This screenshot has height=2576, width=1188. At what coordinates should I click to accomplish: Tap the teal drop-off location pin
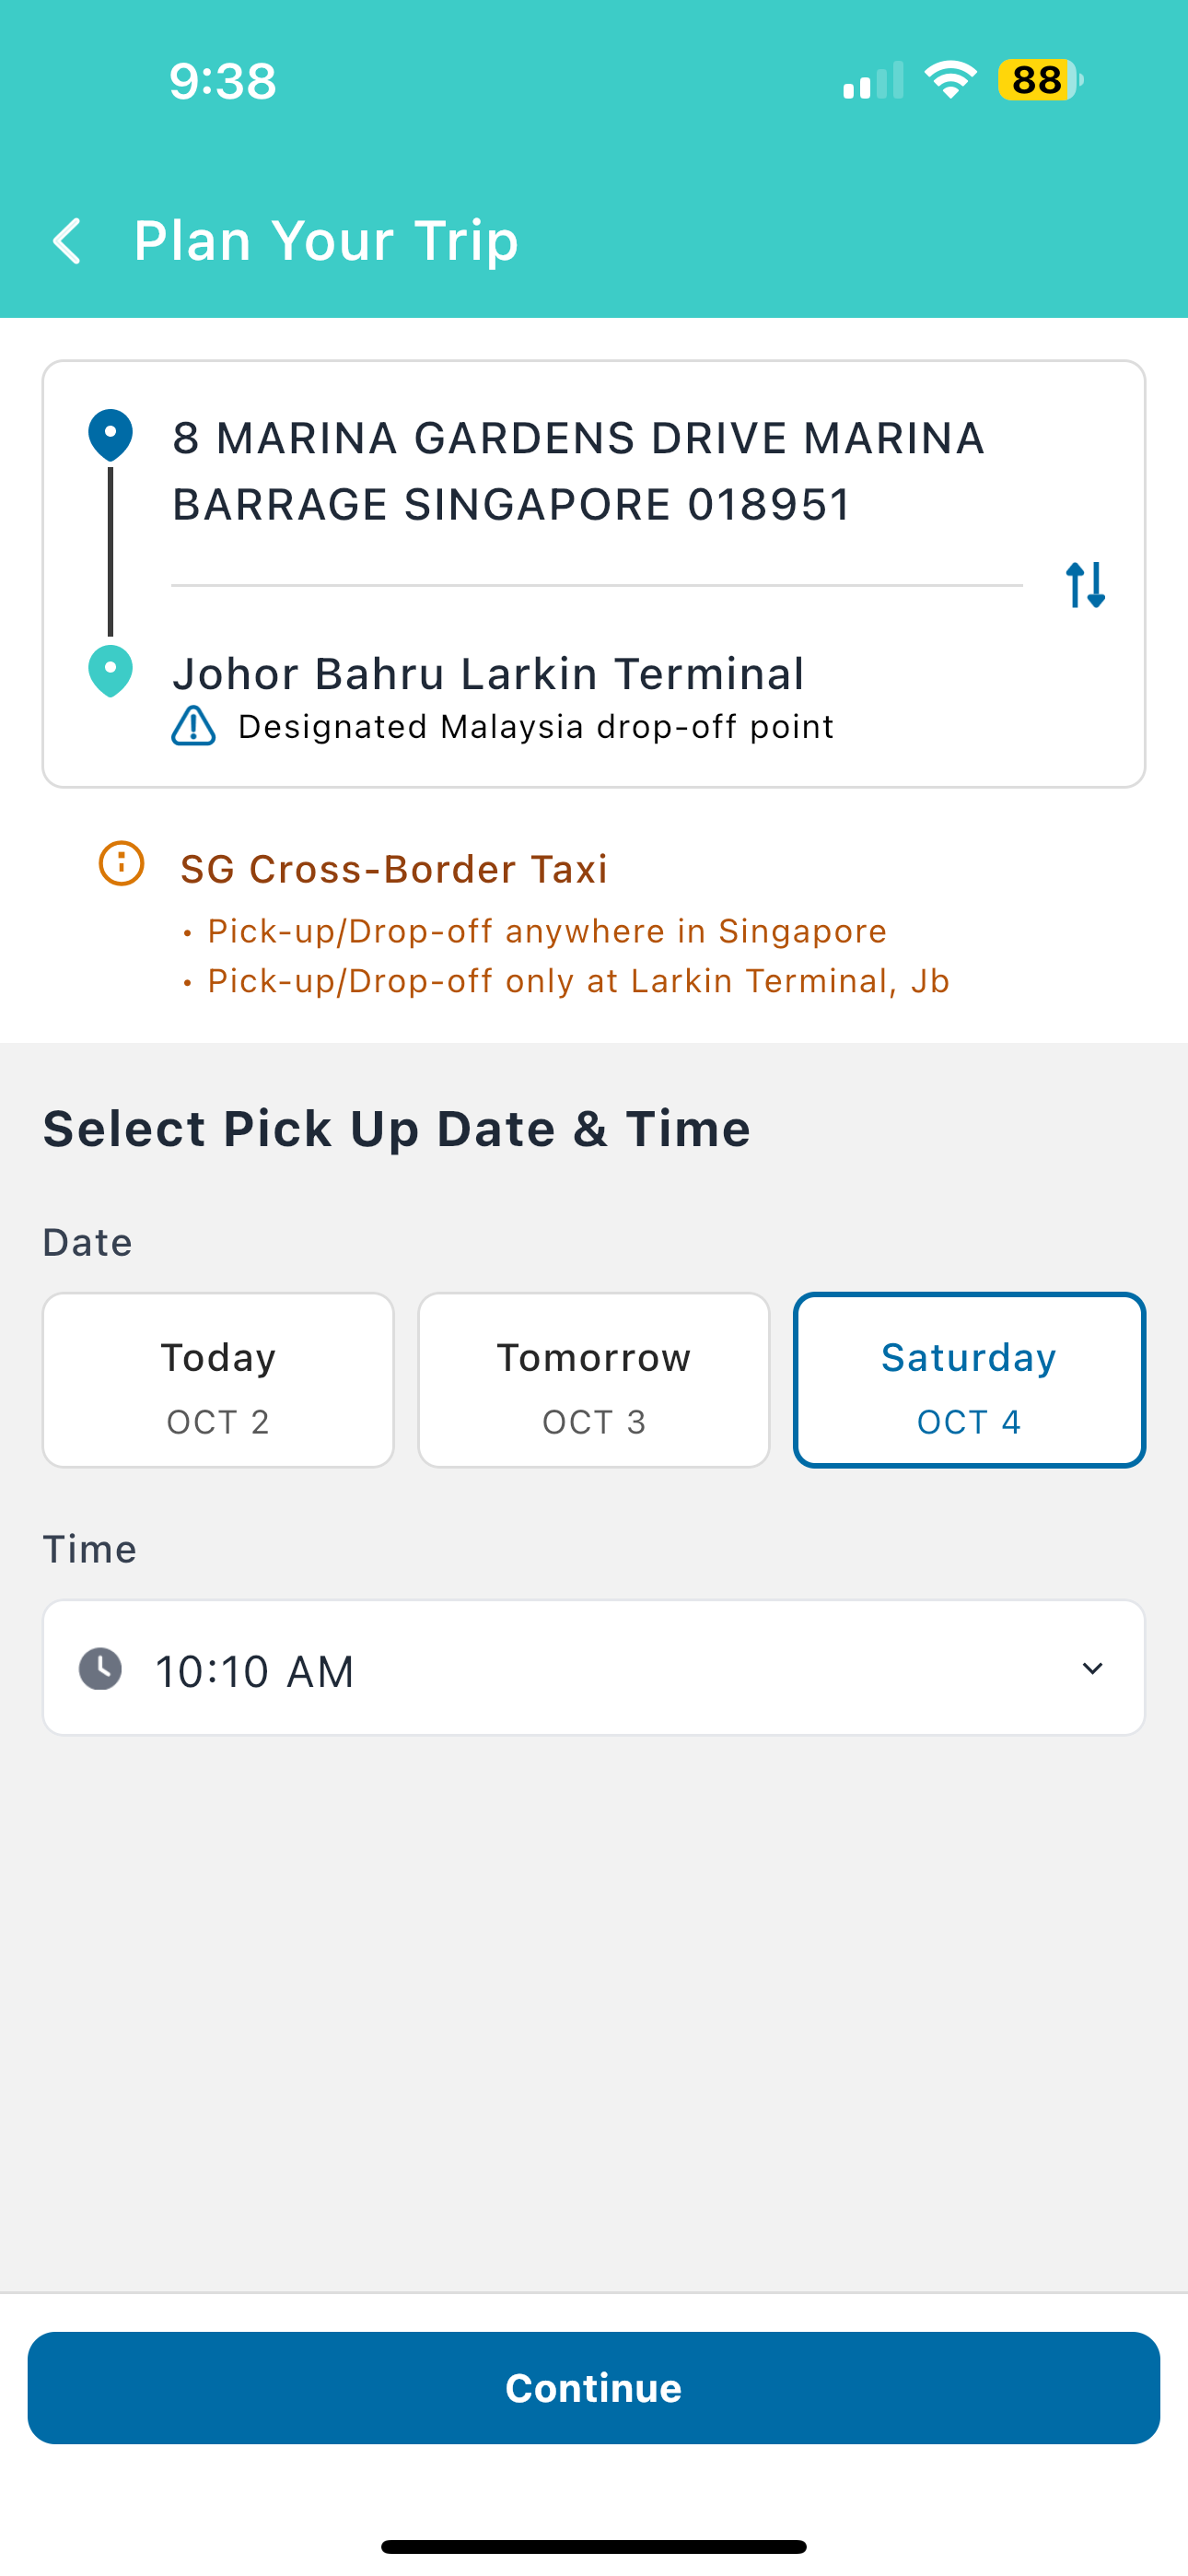[x=110, y=670]
